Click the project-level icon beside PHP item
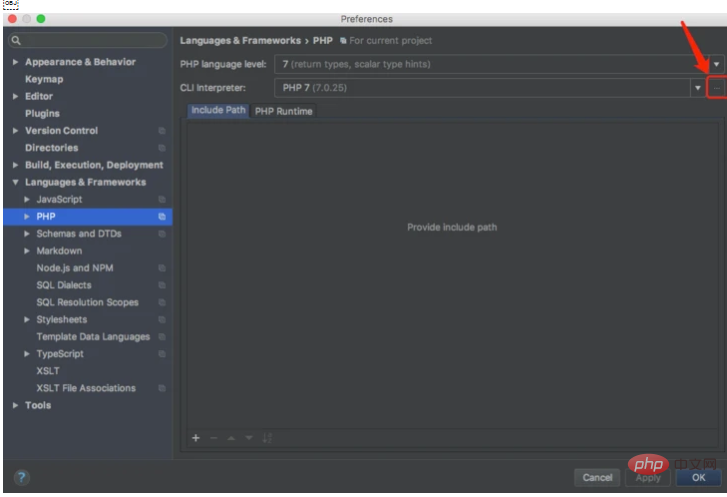727x497 pixels. (162, 216)
